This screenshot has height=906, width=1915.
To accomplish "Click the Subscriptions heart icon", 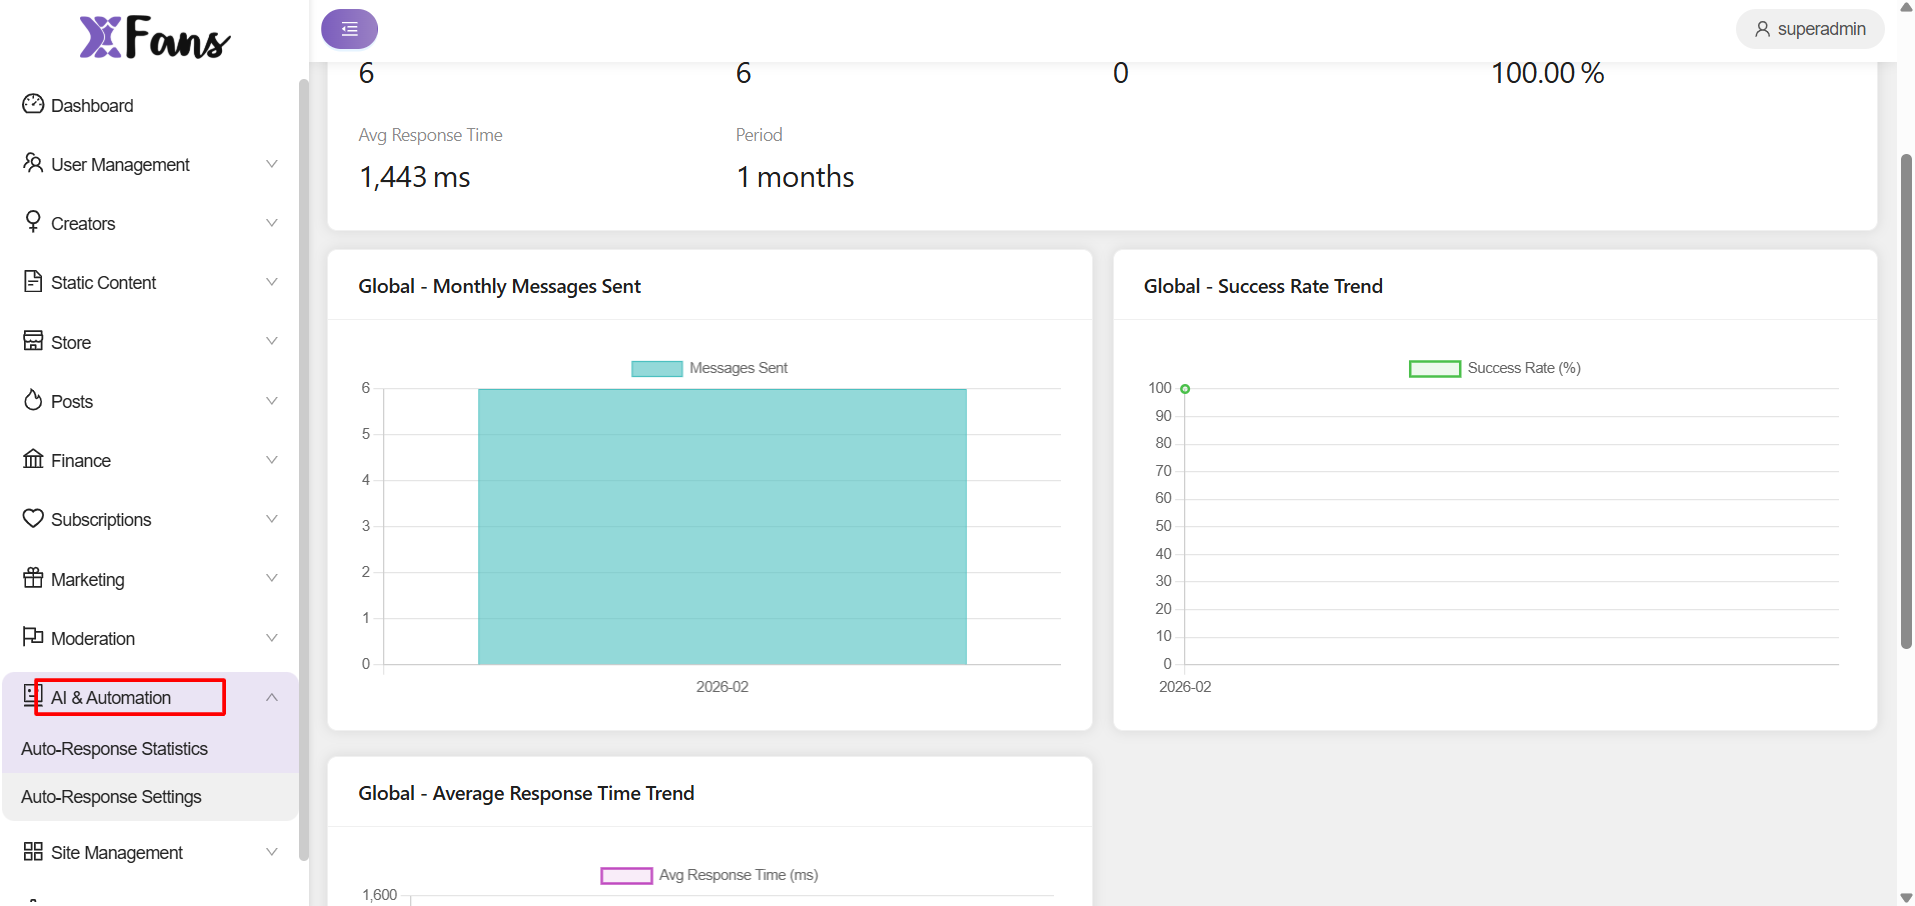I will pyautogui.click(x=33, y=518).
